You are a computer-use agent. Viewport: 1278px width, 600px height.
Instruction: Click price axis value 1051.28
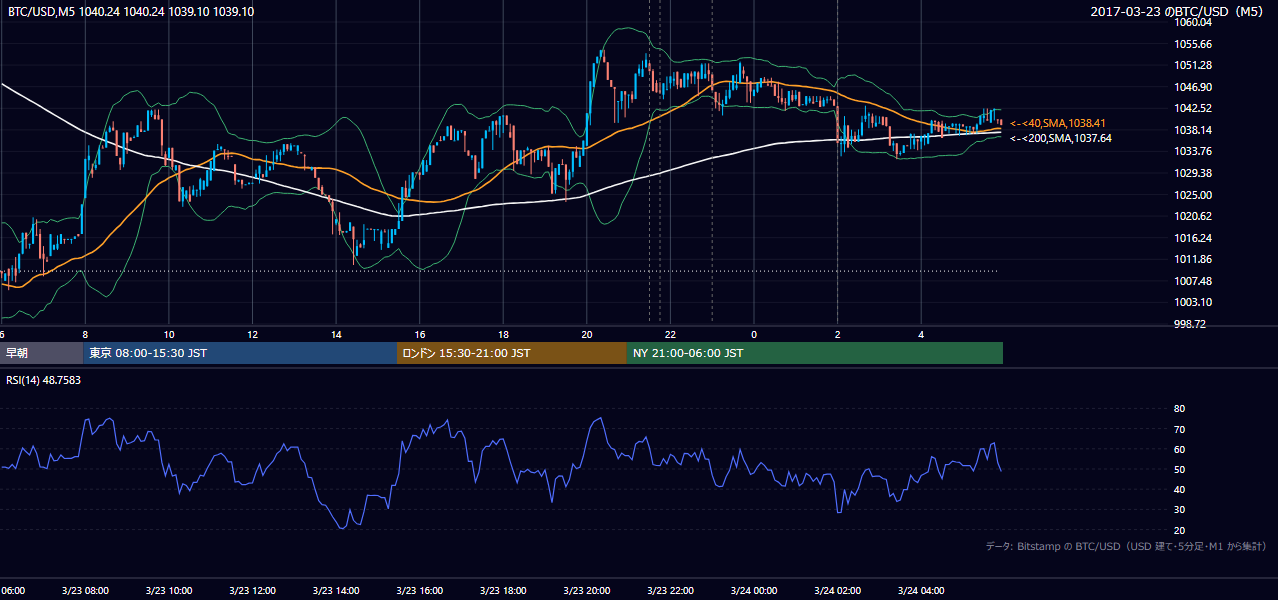pyautogui.click(x=1193, y=66)
